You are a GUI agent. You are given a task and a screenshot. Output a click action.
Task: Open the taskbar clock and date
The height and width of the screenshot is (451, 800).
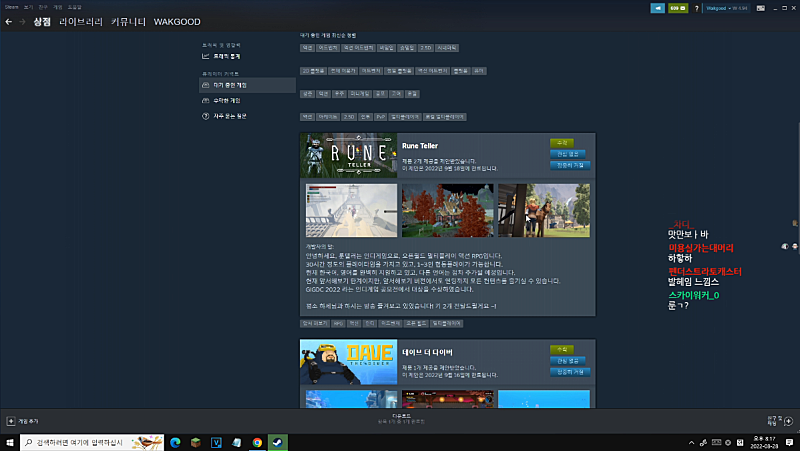pyautogui.click(x=765, y=442)
